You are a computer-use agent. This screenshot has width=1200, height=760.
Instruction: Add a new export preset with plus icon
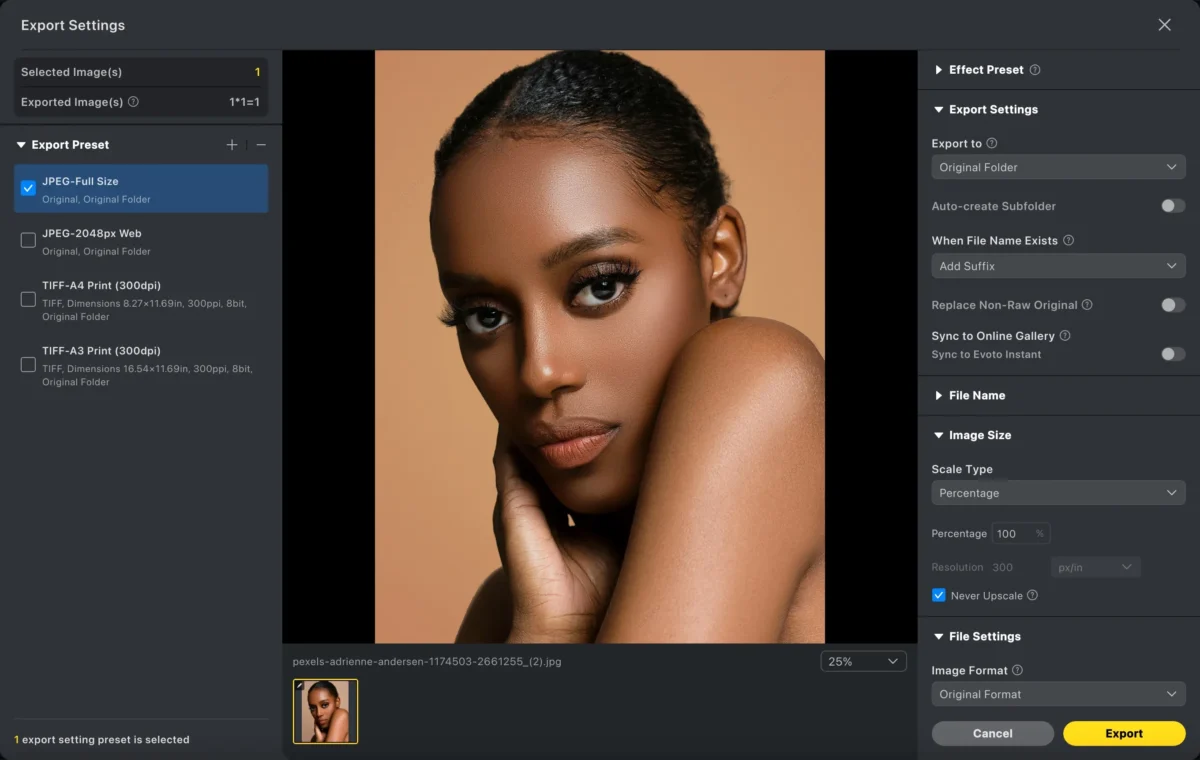click(232, 145)
